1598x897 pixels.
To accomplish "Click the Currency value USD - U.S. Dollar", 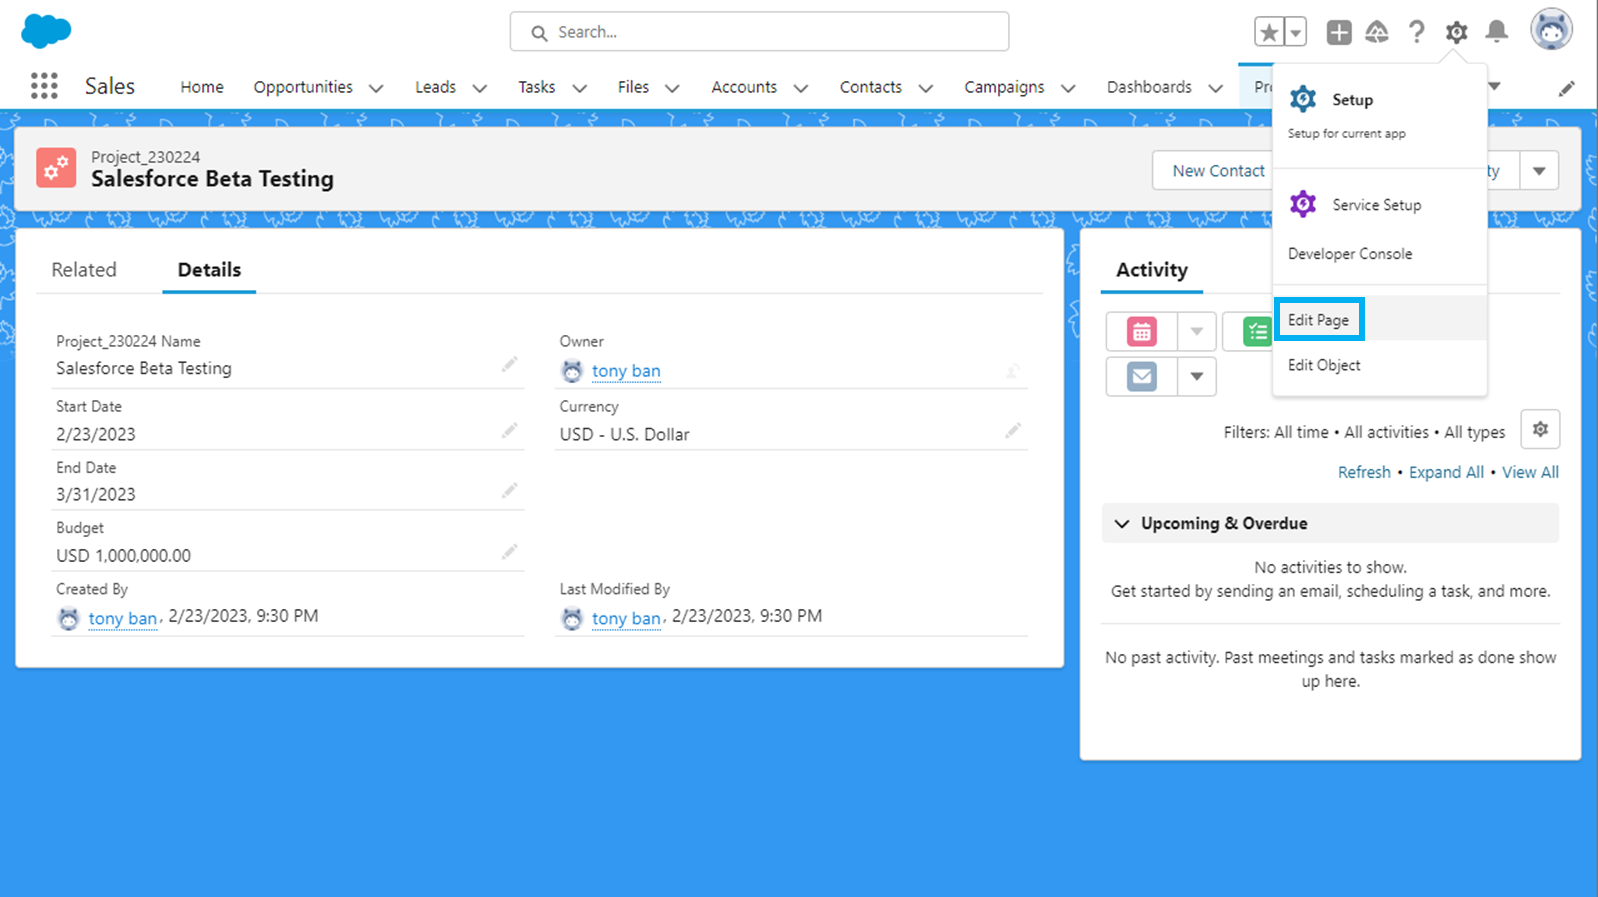I will (x=625, y=434).
